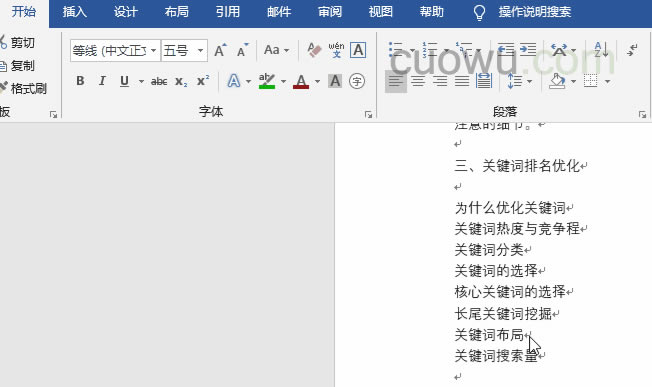
Task: Toggle bold formatting
Action: (x=80, y=81)
